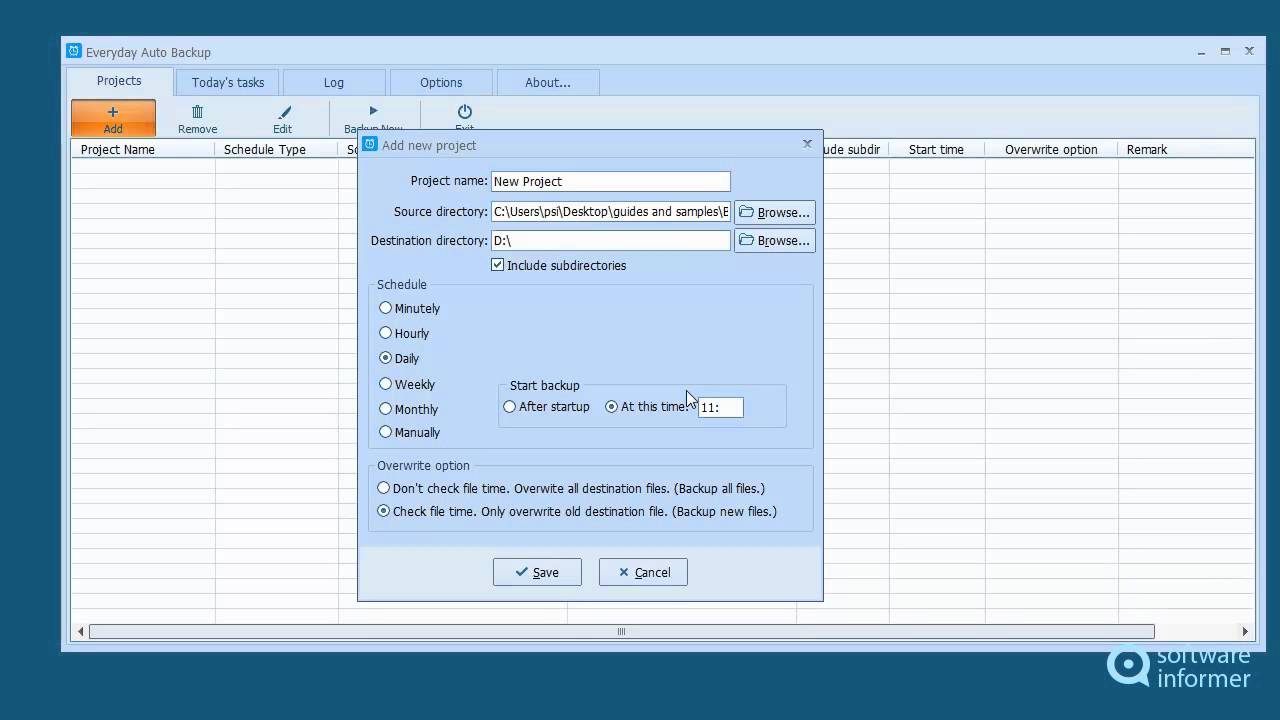This screenshot has height=720, width=1280.
Task: Click the Project name input field
Action: click(x=610, y=181)
